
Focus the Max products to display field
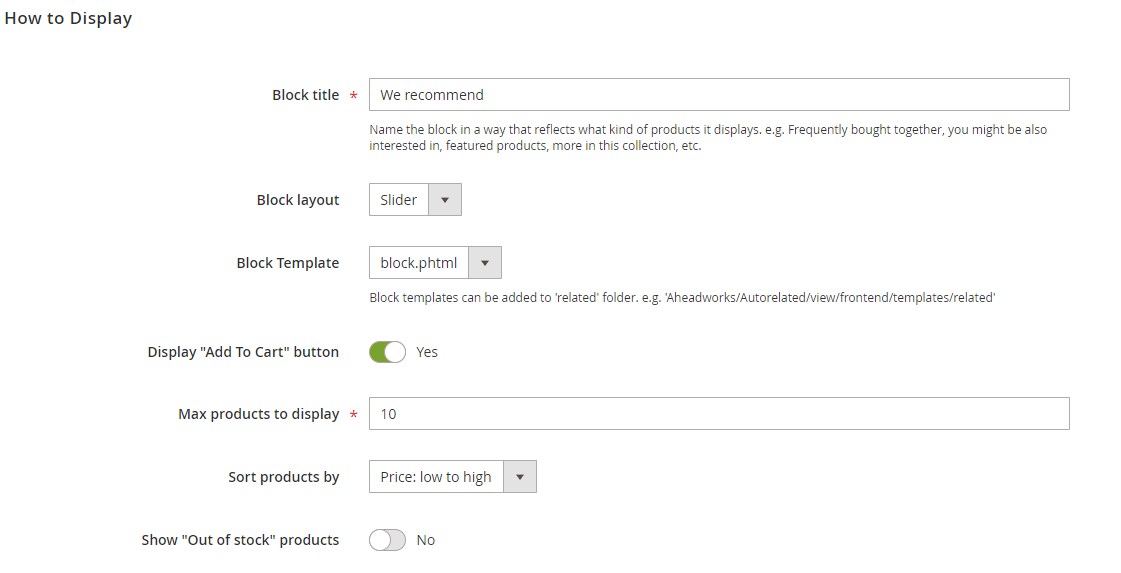point(718,414)
